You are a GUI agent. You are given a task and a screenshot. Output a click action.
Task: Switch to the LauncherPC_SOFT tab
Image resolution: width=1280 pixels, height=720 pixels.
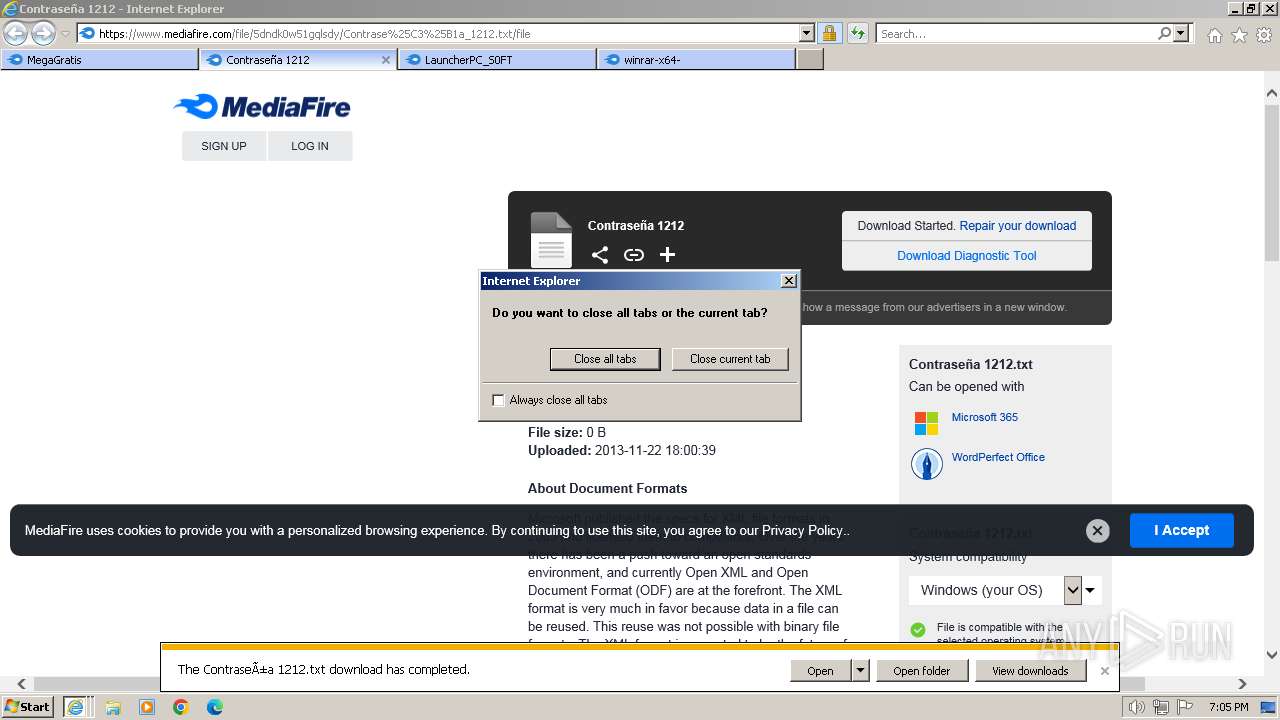(x=498, y=60)
